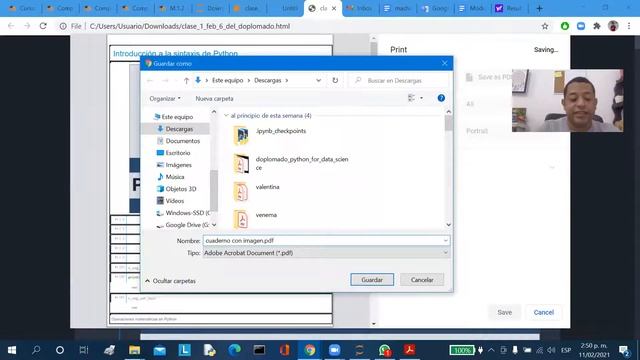Switch to the Inbox Gmail tab
The width and height of the screenshot is (640, 360).
359,8
